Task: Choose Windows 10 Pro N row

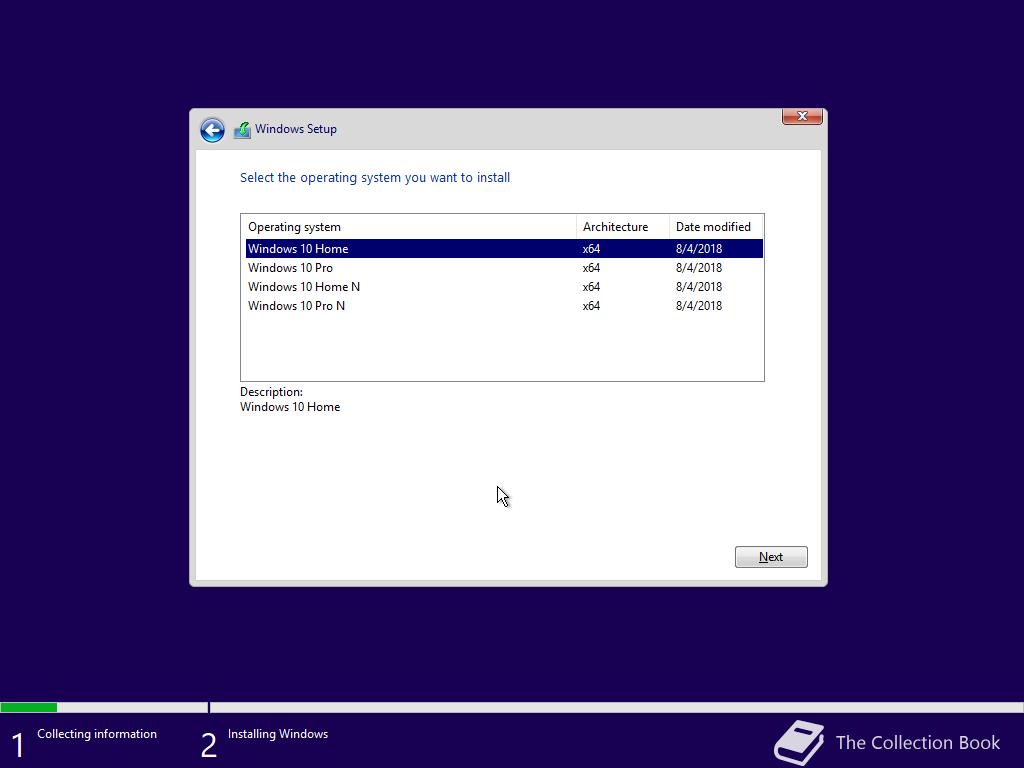Action: (504, 306)
